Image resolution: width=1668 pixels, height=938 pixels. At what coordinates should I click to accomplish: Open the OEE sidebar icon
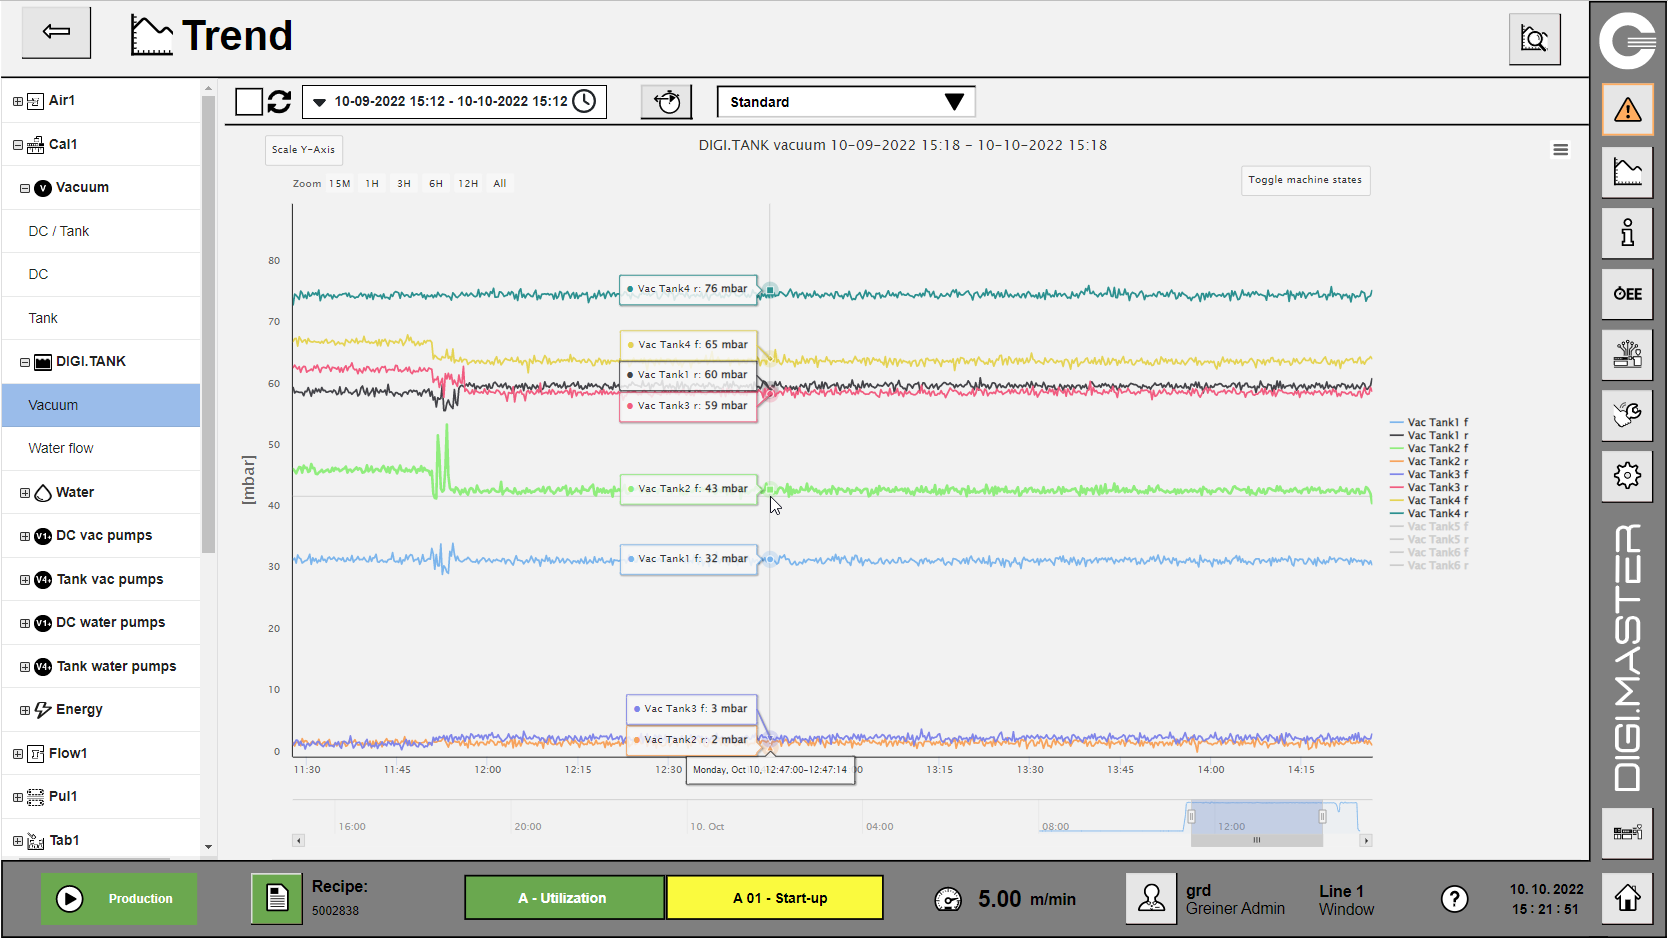[1627, 294]
